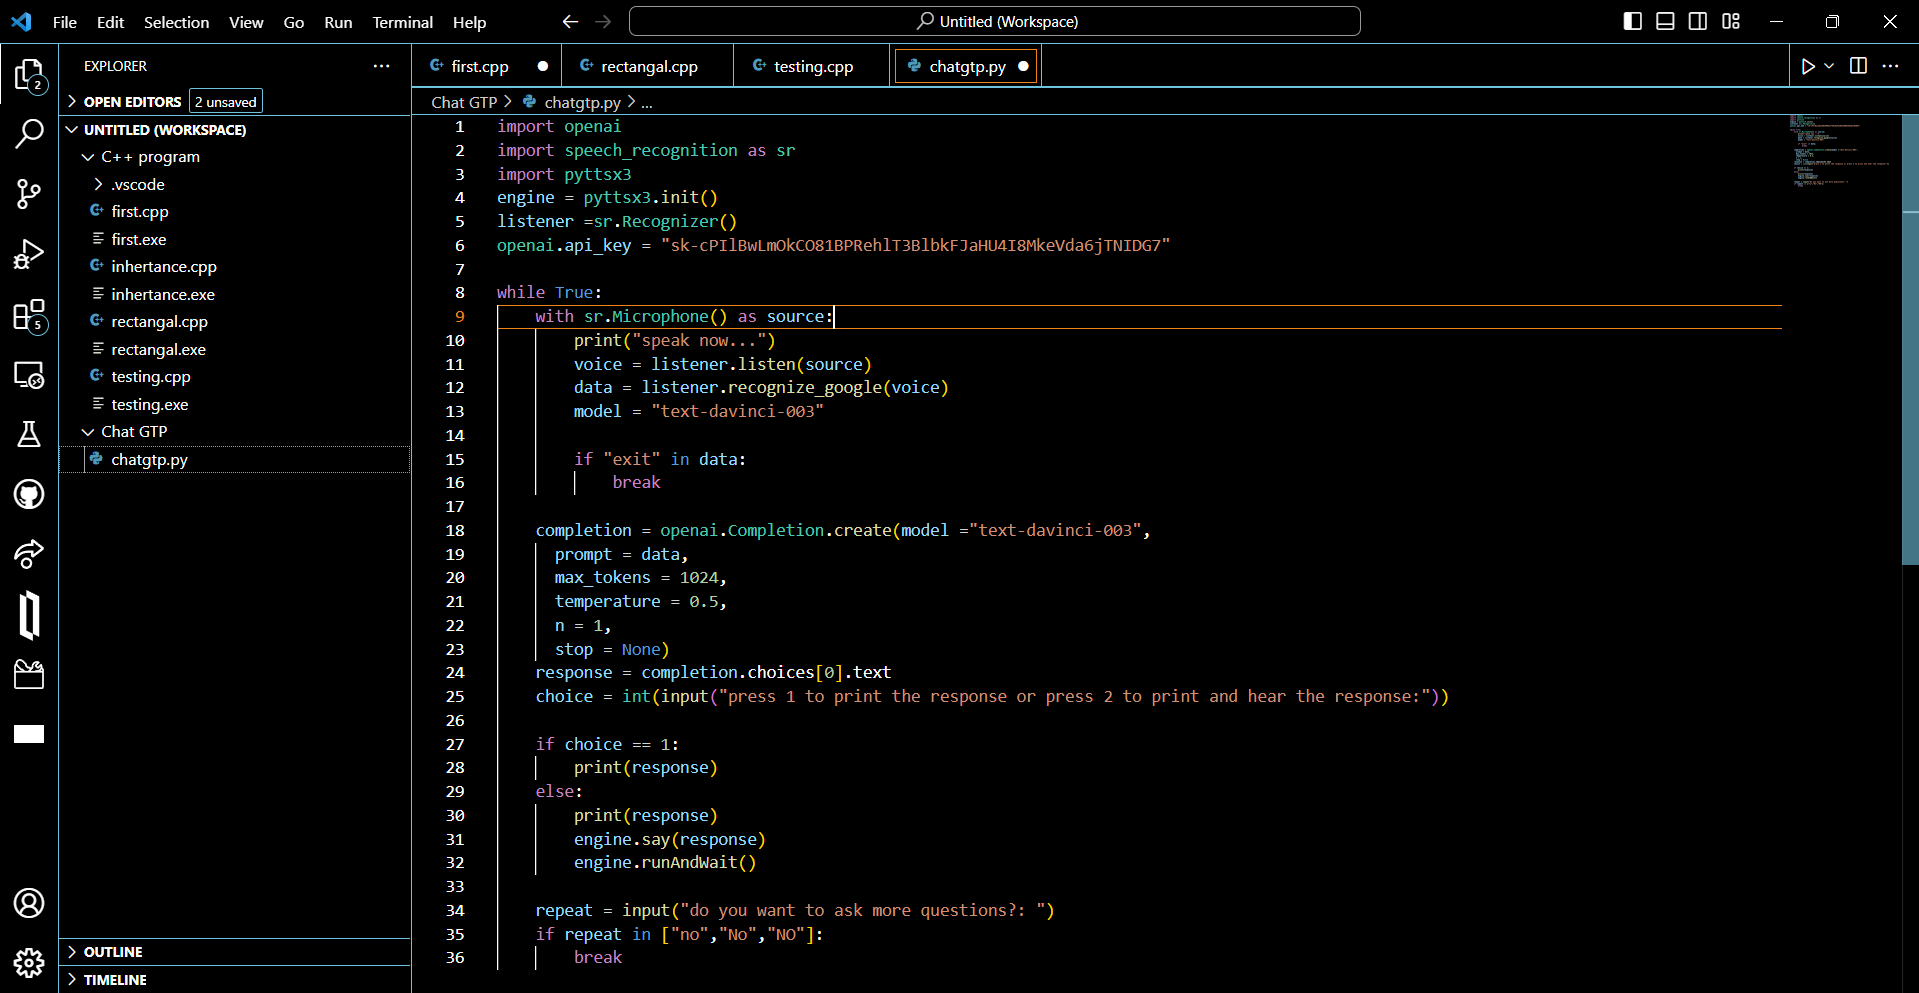Toggle the bottom panel visibility
The height and width of the screenshot is (993, 1919).
(x=1665, y=20)
